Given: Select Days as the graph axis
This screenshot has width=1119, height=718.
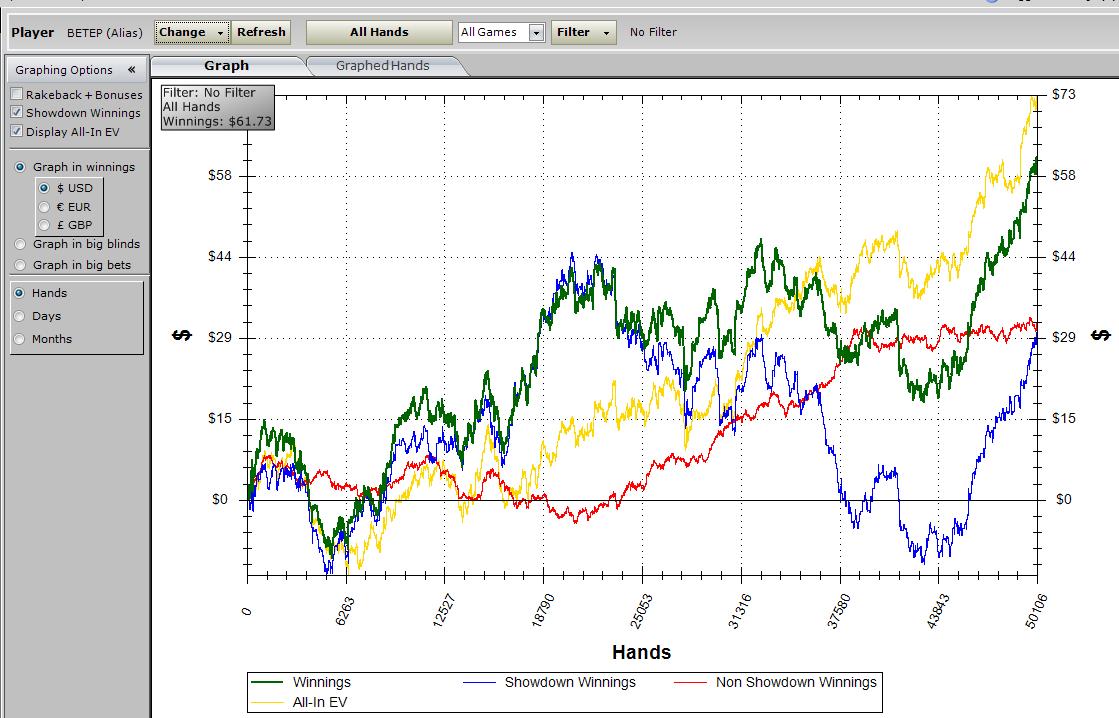Looking at the screenshot, I should (x=21, y=316).
